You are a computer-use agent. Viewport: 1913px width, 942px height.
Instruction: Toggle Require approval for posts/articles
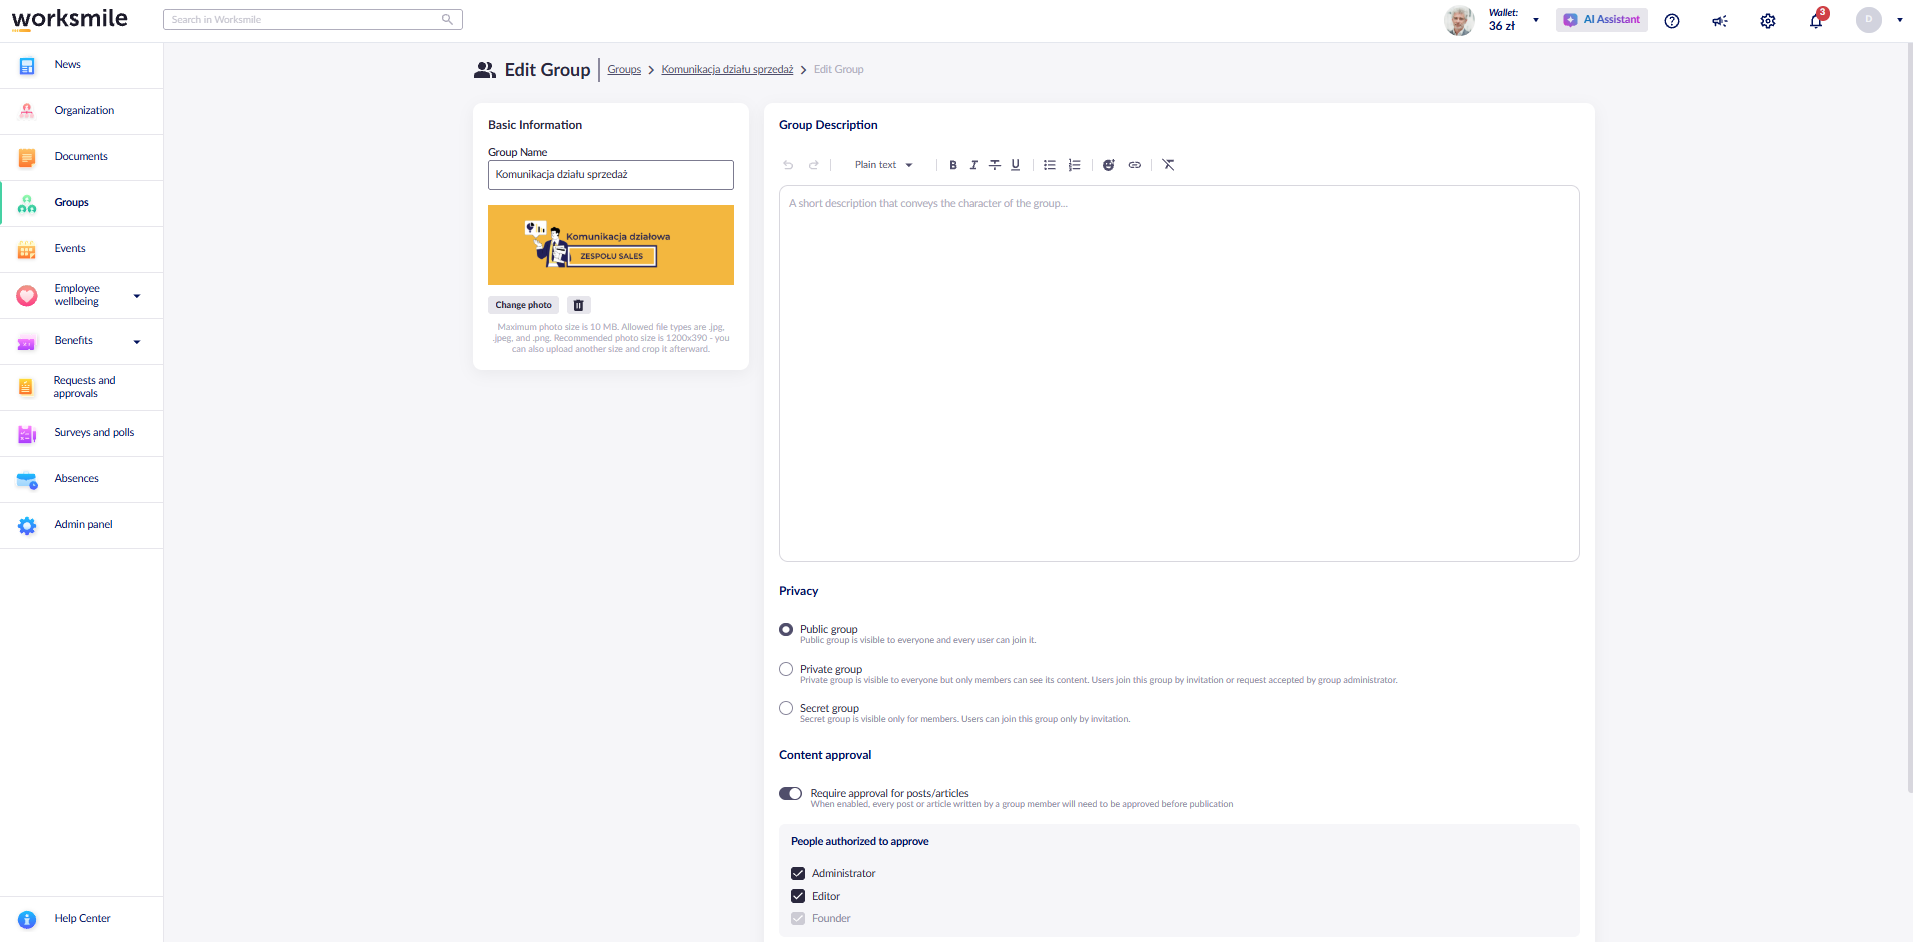click(791, 794)
